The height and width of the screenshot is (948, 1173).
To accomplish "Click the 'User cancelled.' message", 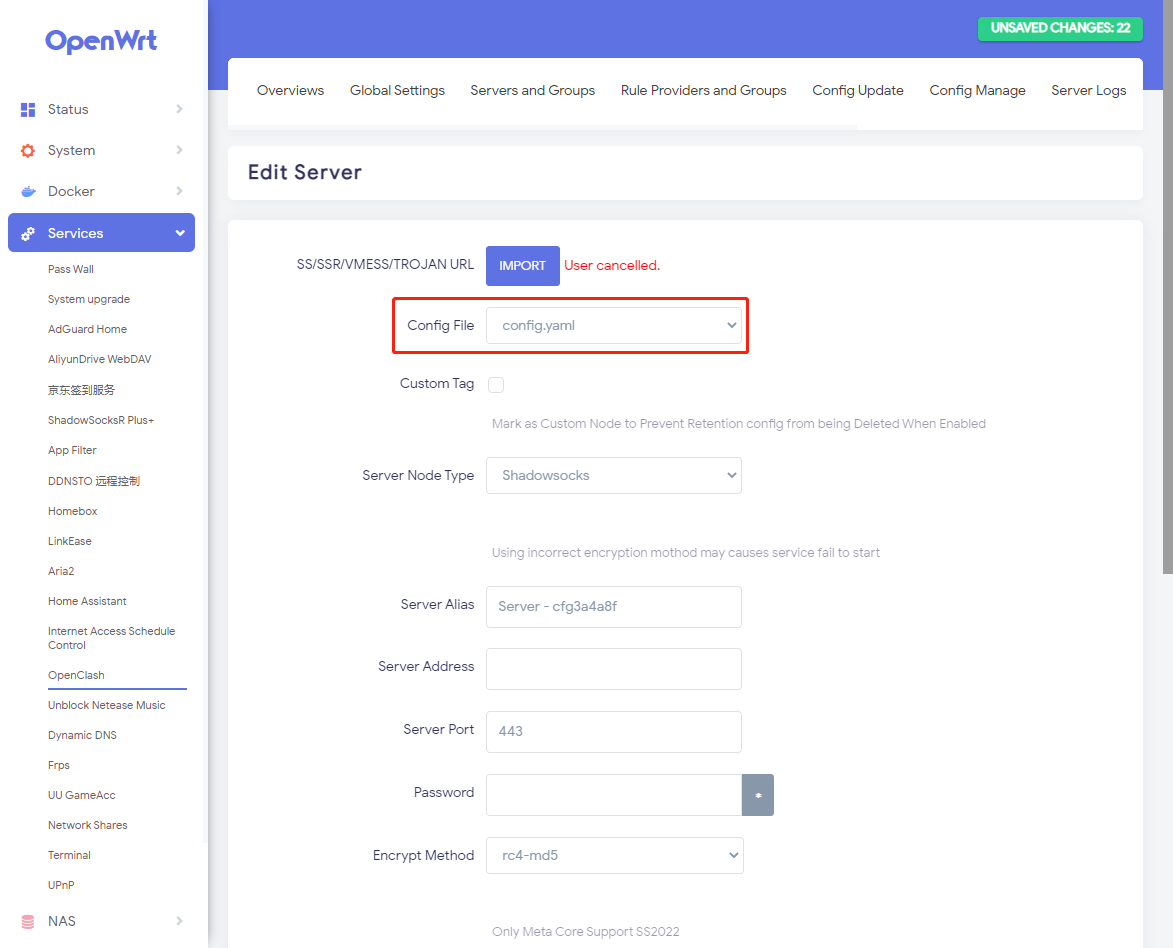I will [612, 266].
